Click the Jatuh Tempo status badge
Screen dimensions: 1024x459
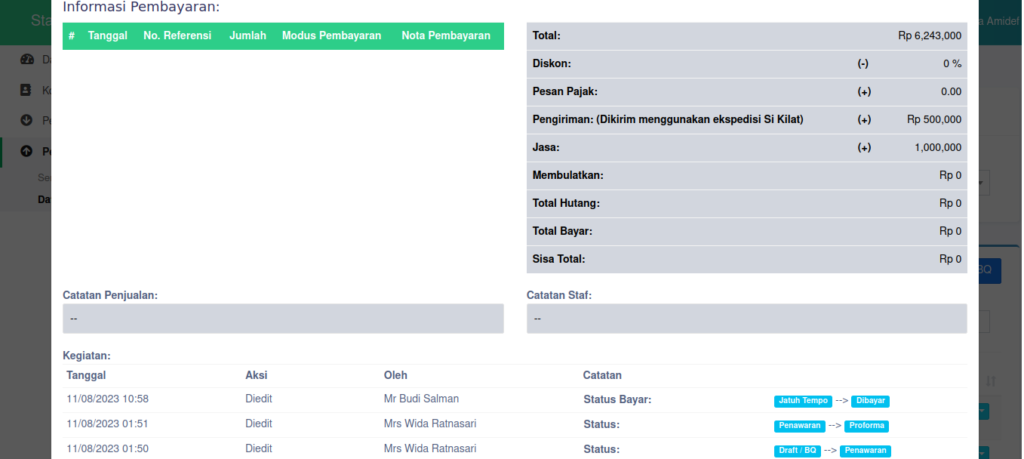(x=802, y=401)
